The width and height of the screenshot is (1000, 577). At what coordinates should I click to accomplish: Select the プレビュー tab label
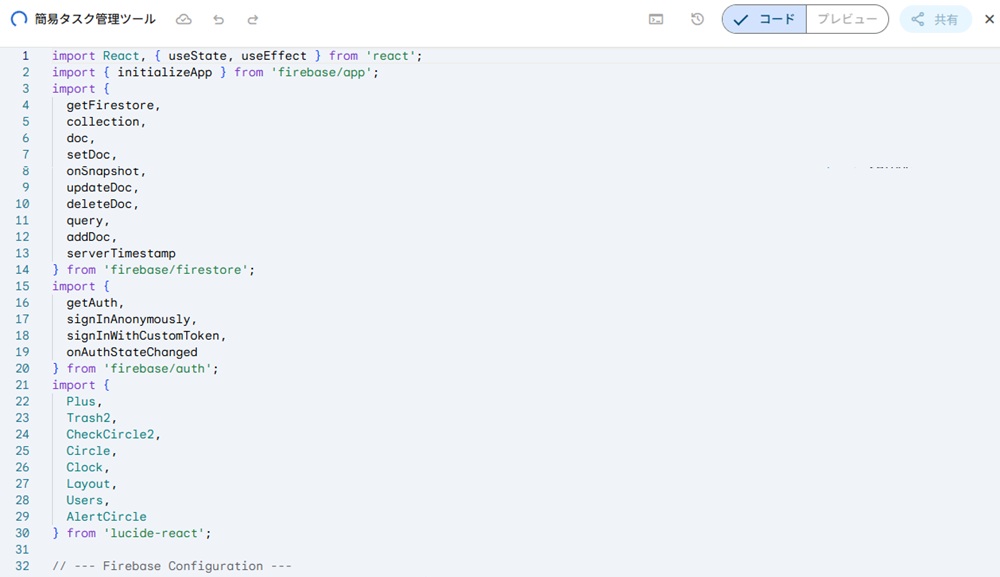tap(850, 18)
